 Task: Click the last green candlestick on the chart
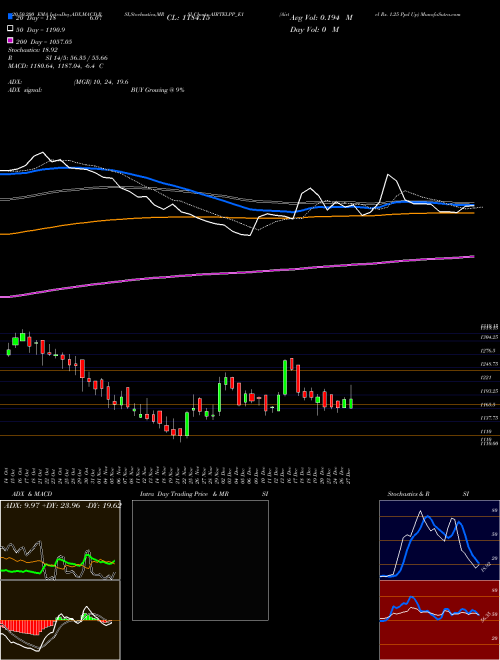(351, 403)
